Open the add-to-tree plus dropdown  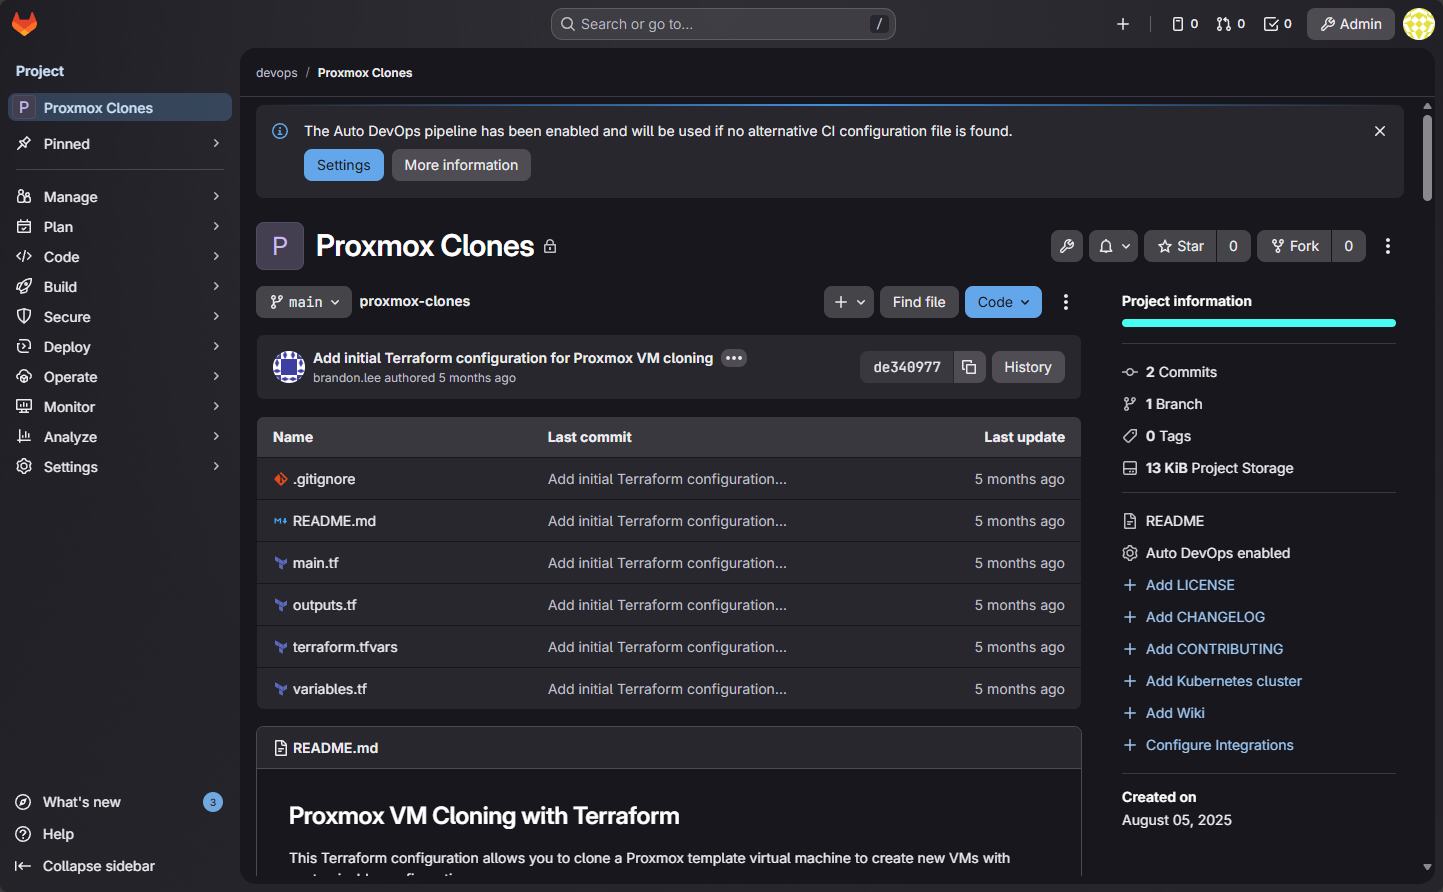click(x=849, y=302)
